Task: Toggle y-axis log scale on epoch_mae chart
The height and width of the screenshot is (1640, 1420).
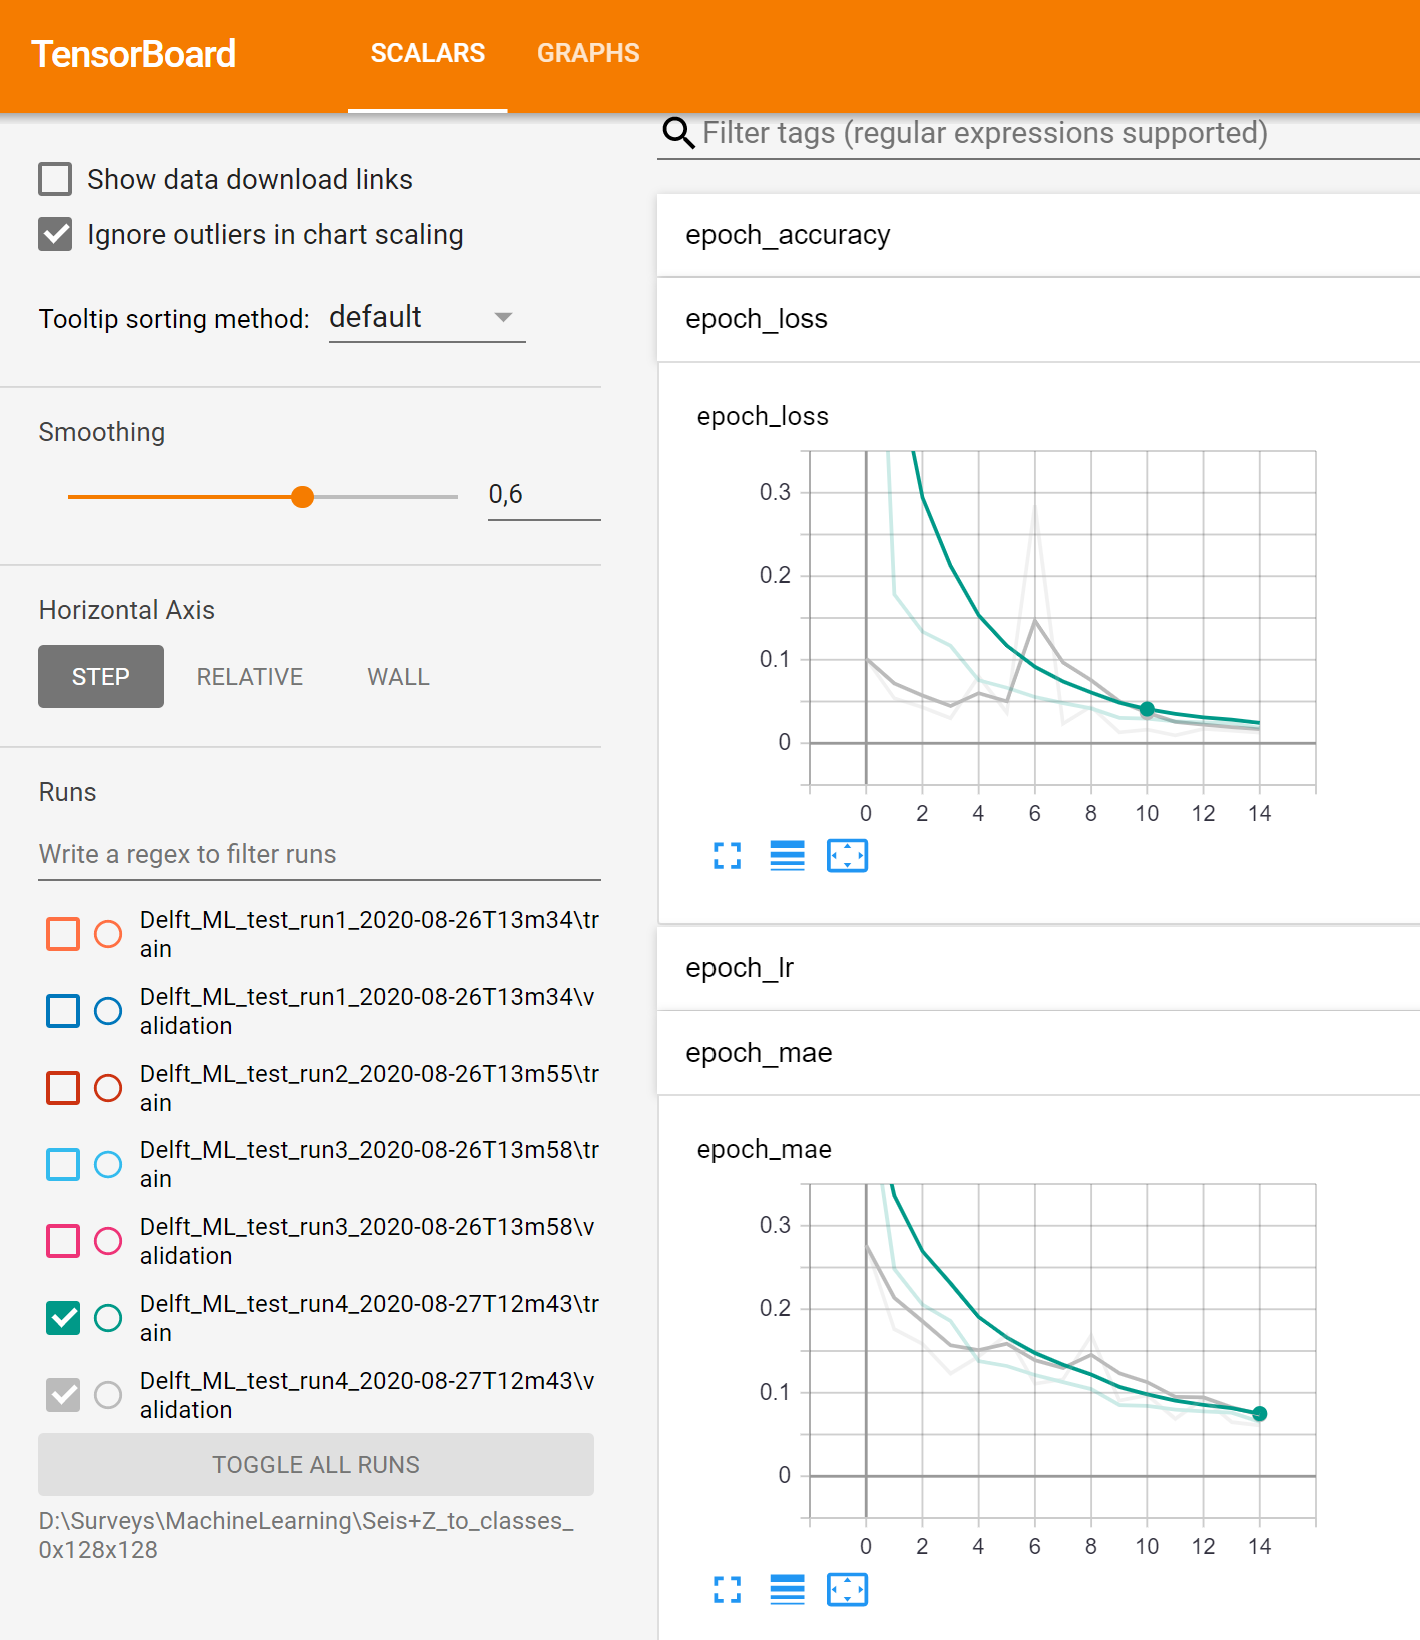Action: 787,1589
